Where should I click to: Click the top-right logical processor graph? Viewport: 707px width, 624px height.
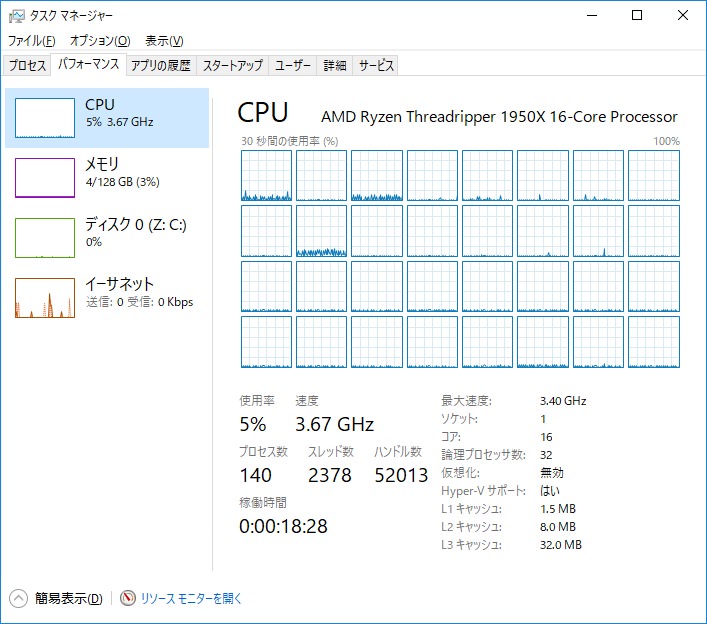654,175
